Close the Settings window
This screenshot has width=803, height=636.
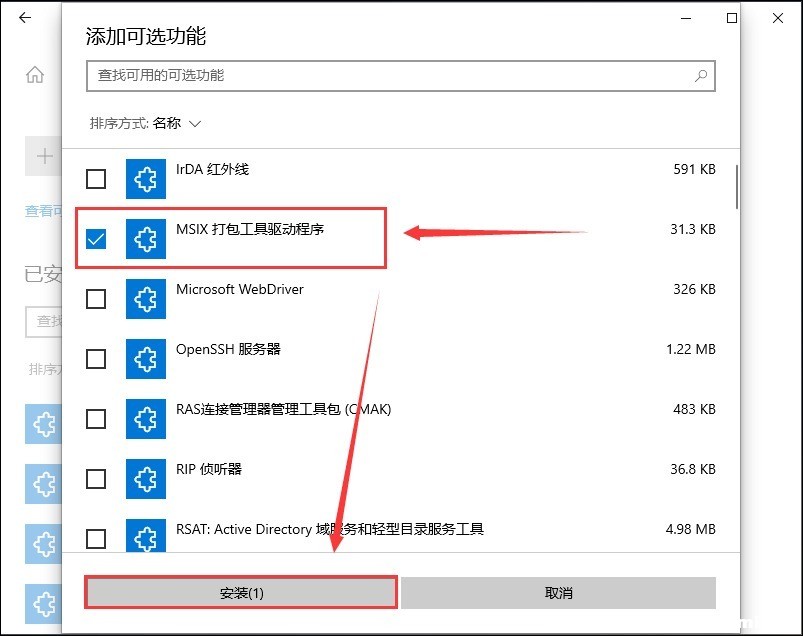(778, 18)
